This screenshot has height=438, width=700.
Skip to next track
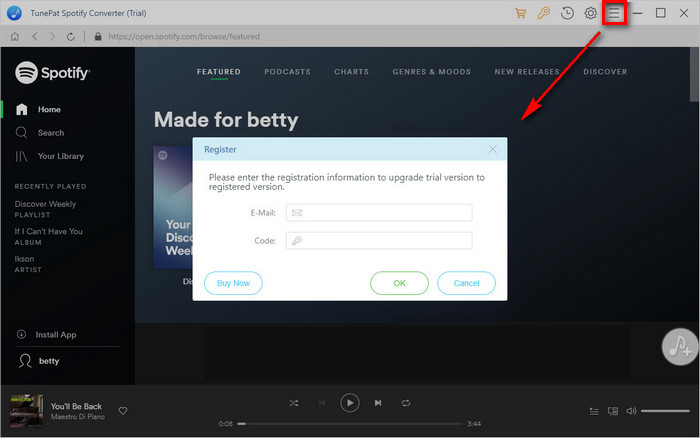point(378,403)
